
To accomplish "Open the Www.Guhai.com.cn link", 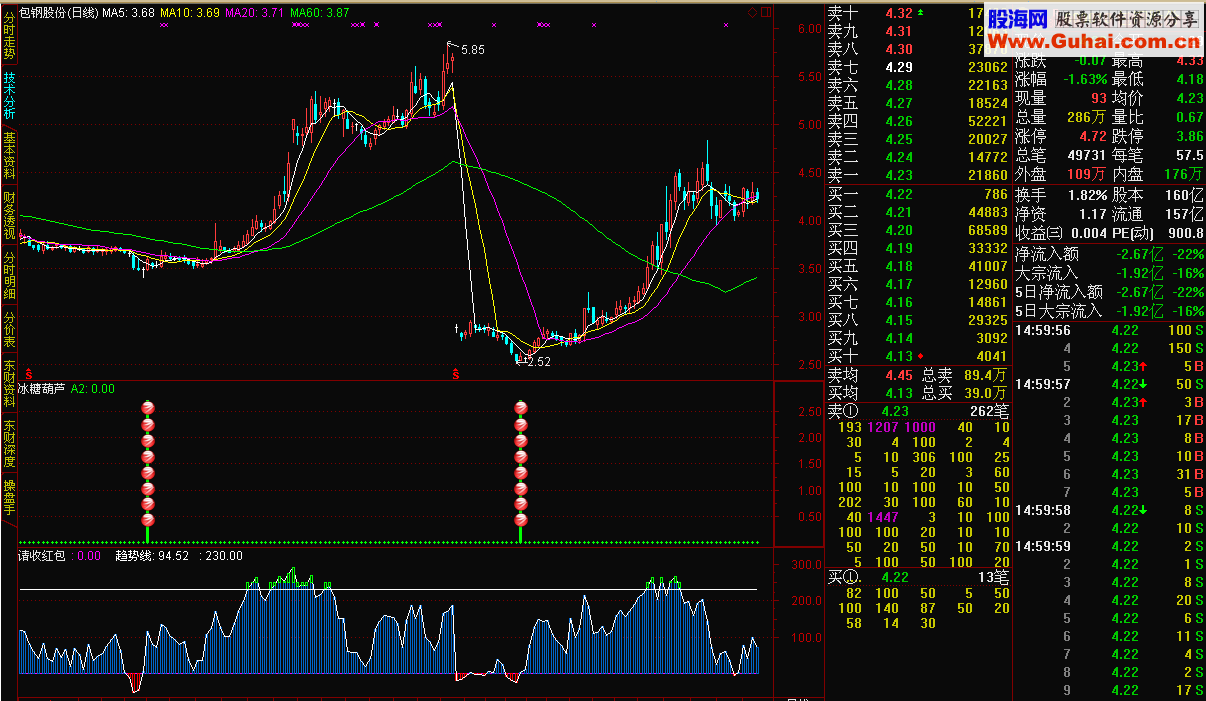I will tap(1094, 41).
